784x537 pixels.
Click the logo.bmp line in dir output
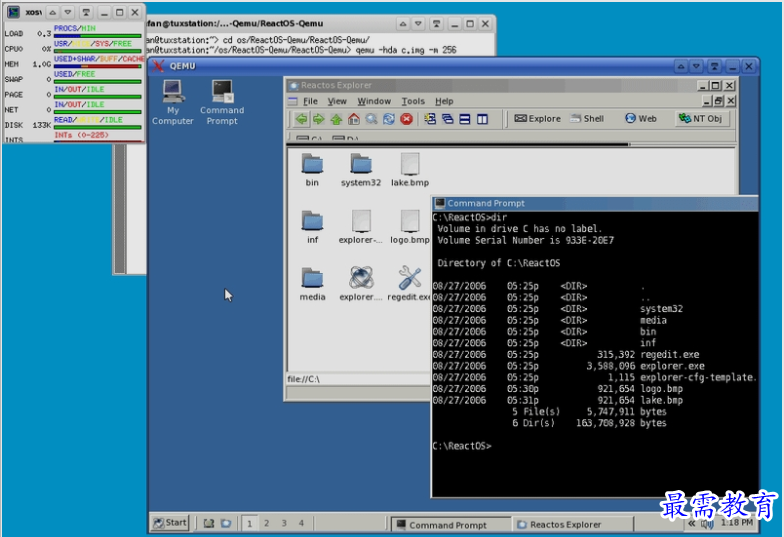[558, 388]
